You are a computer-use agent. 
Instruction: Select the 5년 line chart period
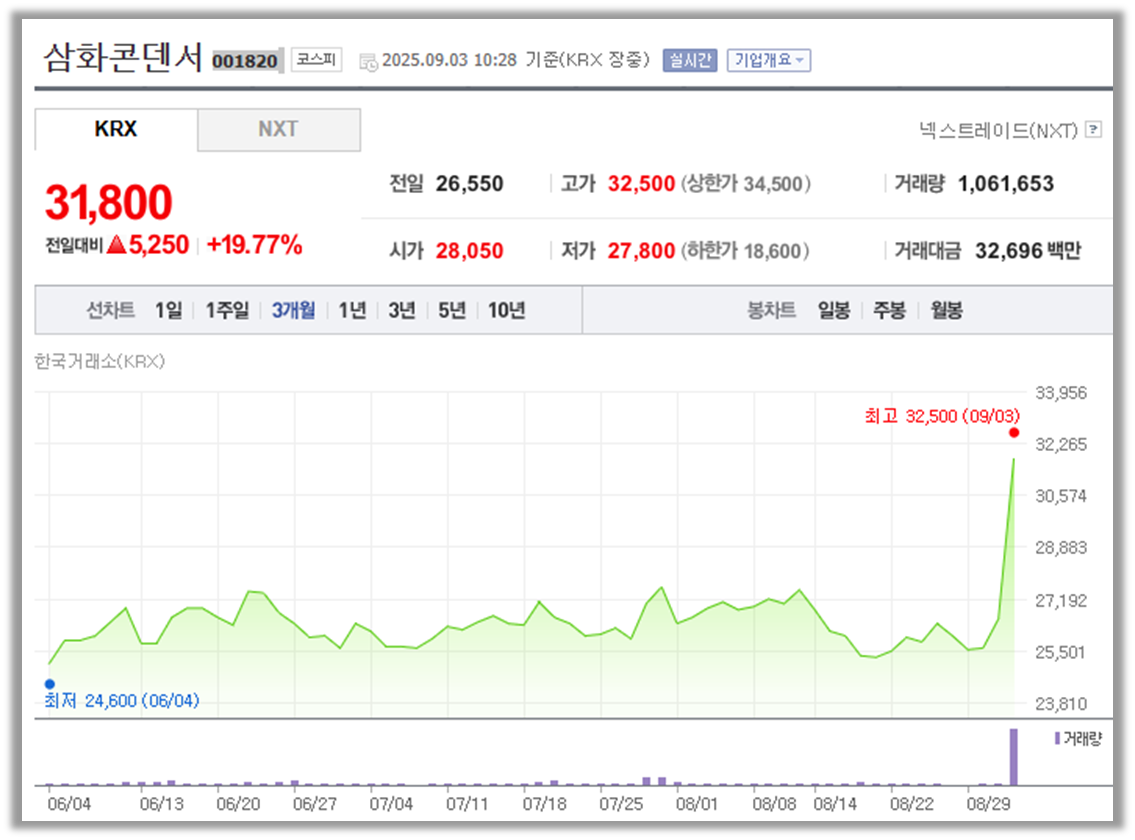click(x=452, y=311)
